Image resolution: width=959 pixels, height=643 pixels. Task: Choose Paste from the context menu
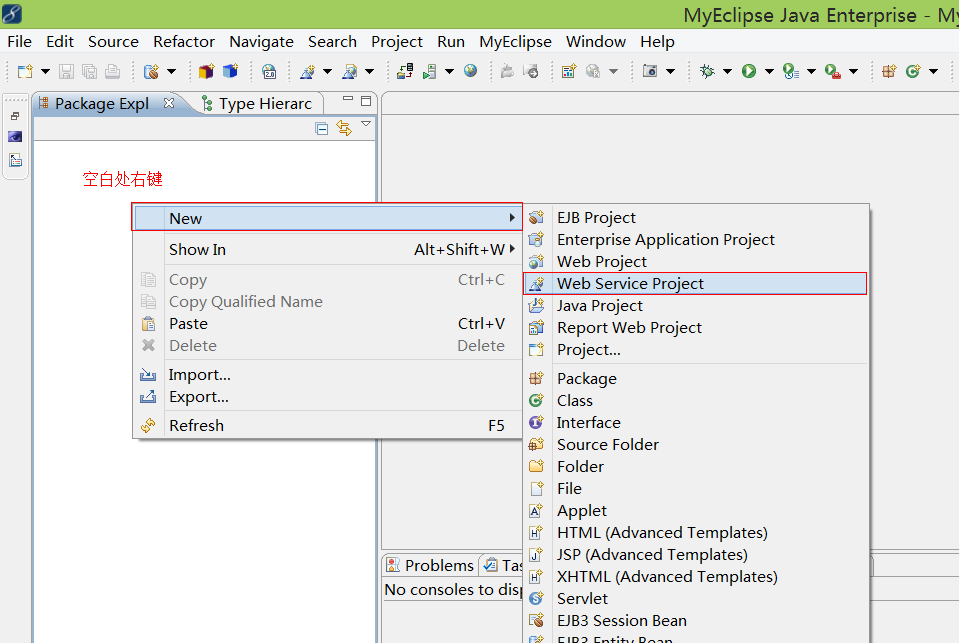click(x=328, y=324)
